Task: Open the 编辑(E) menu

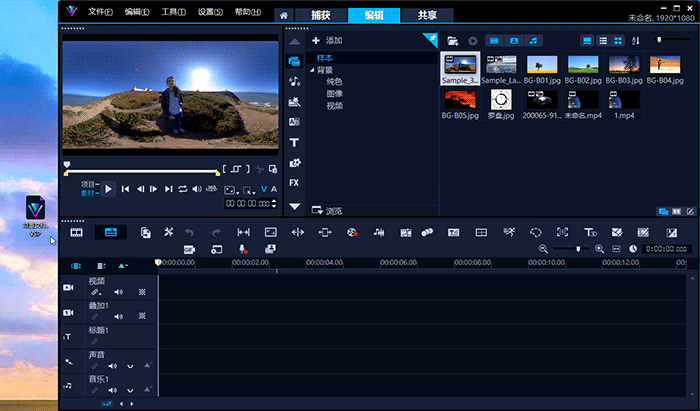Action: (137, 12)
